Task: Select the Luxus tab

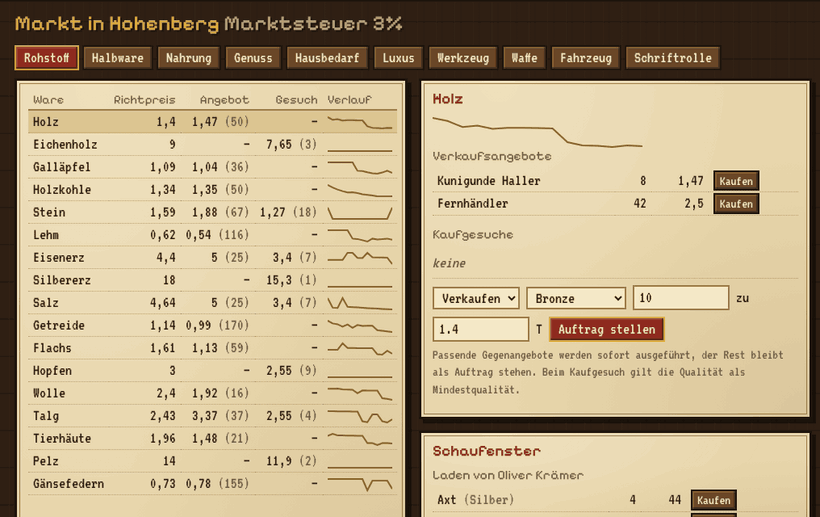Action: point(398,58)
